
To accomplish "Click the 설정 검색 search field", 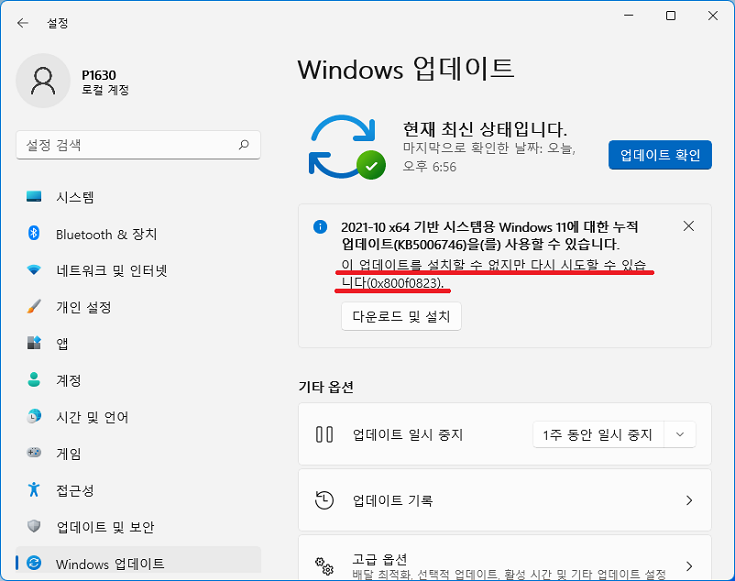I will 138,145.
